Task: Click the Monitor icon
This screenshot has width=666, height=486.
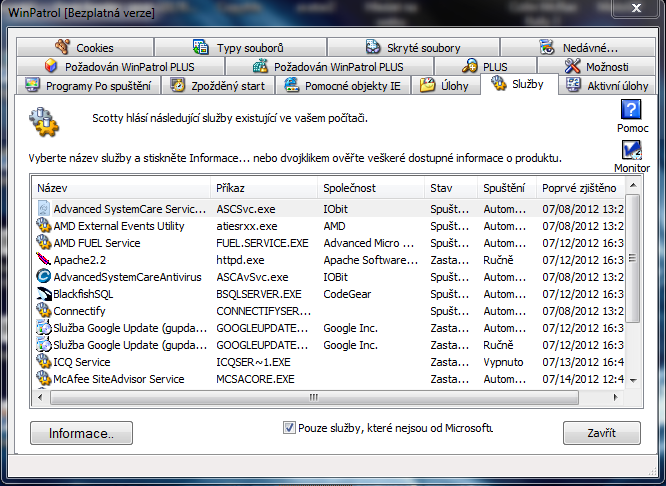Action: coord(632,150)
